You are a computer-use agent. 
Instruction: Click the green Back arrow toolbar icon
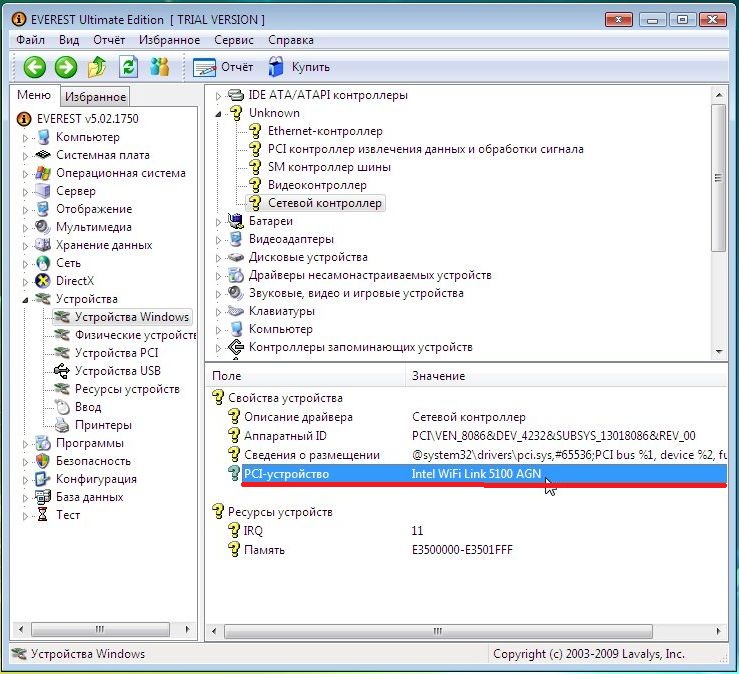coord(34,67)
